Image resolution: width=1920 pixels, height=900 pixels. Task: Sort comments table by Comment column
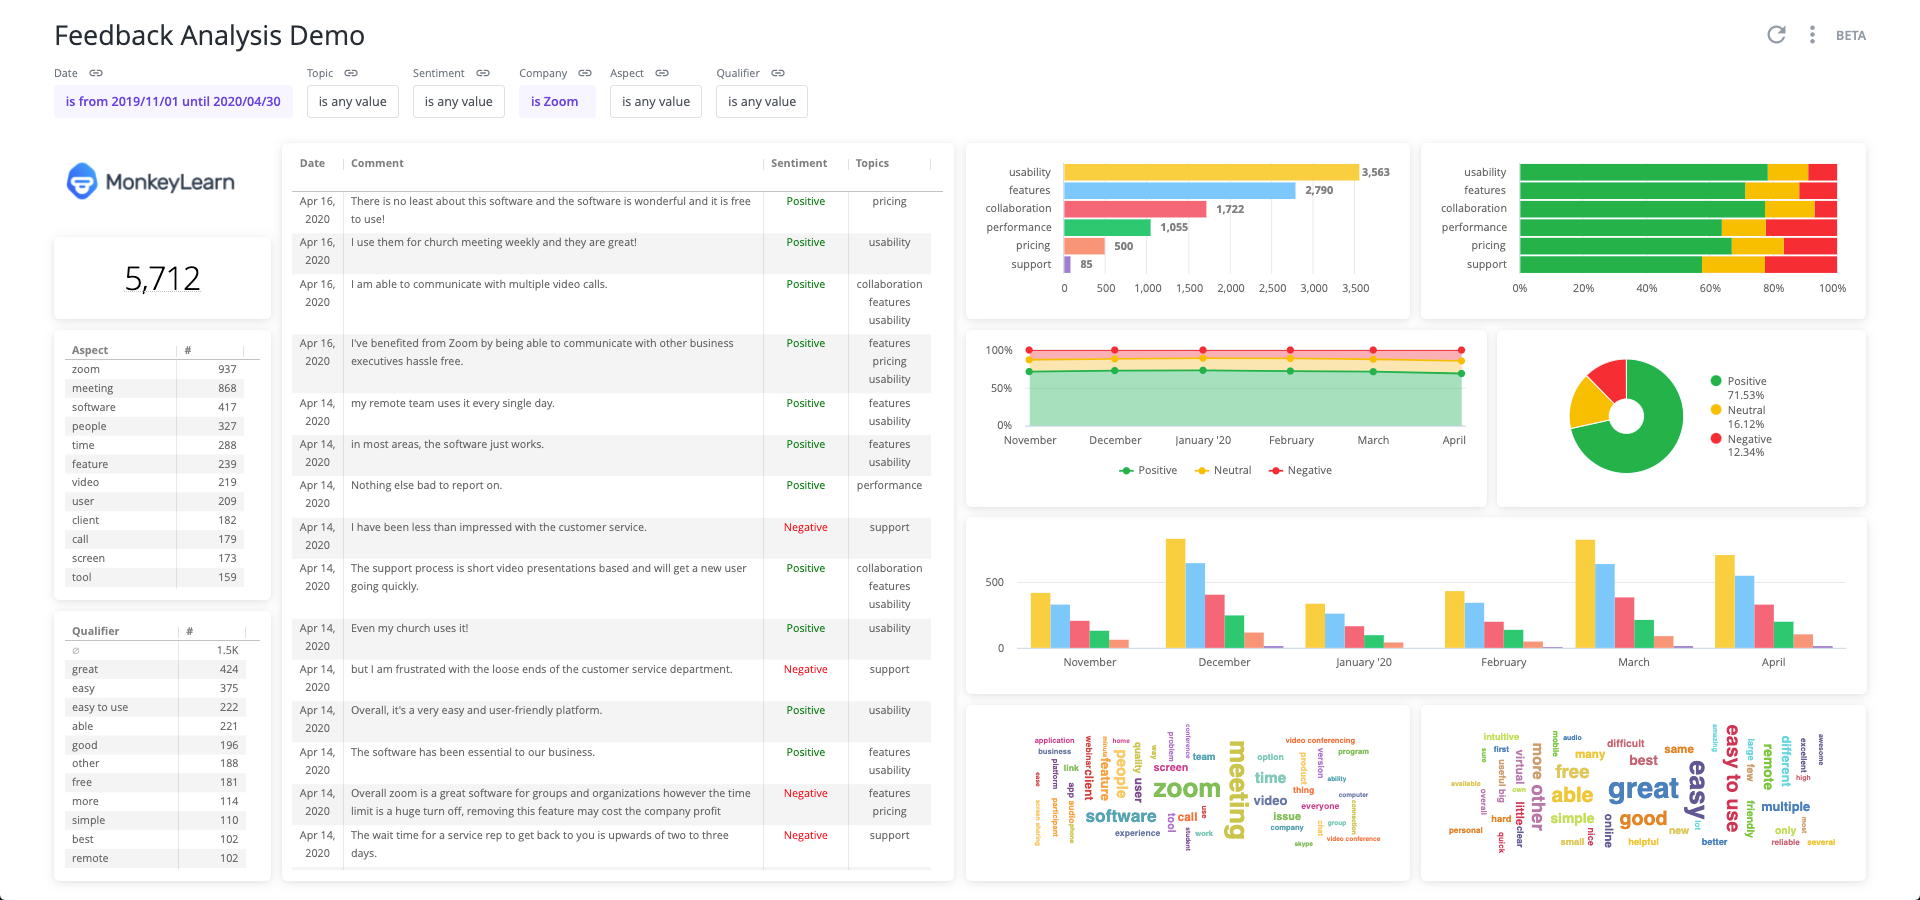[377, 163]
